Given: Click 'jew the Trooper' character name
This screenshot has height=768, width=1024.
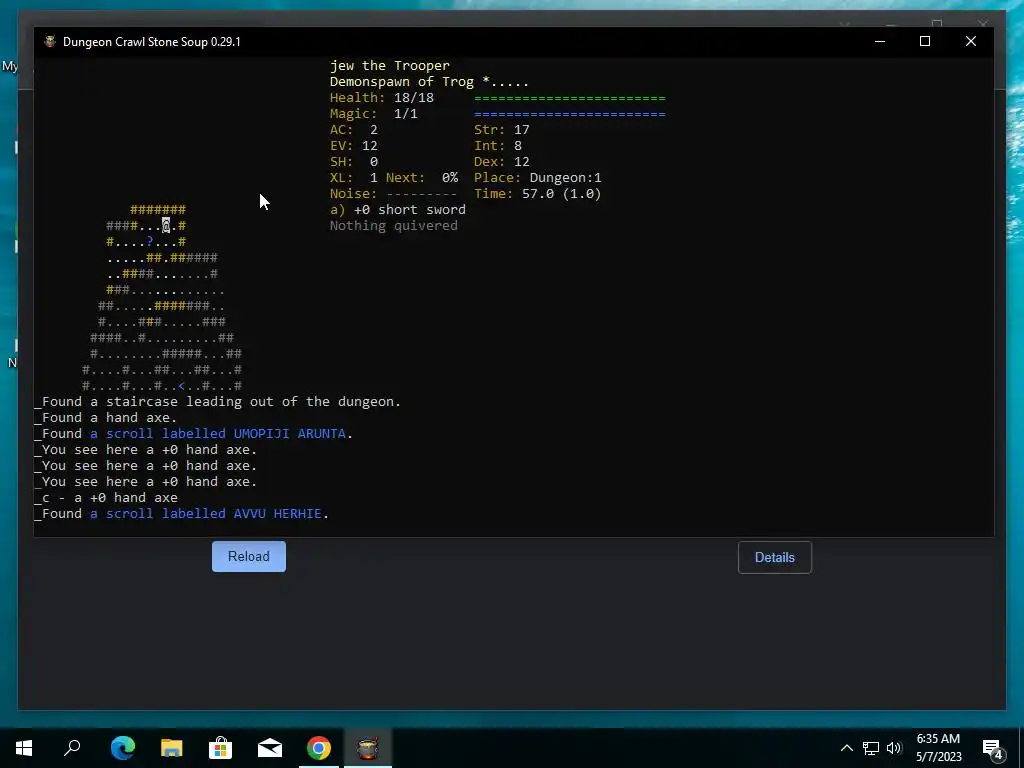Looking at the screenshot, I should pyautogui.click(x=390, y=65).
